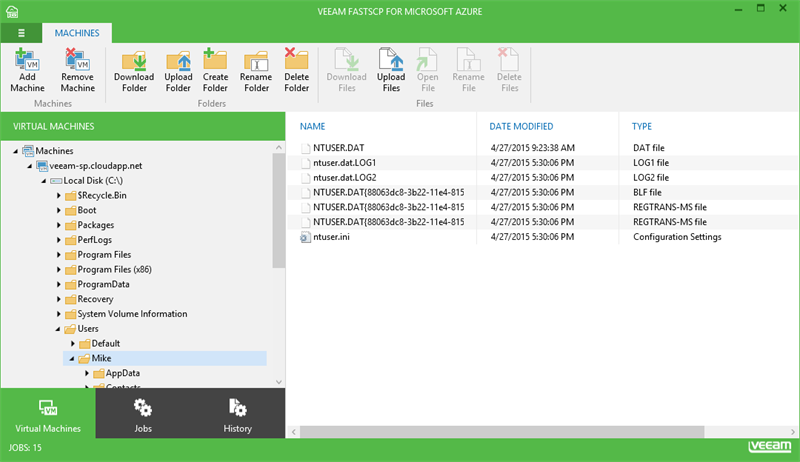
Task: Sort files by Date Modified column
Action: 521,127
